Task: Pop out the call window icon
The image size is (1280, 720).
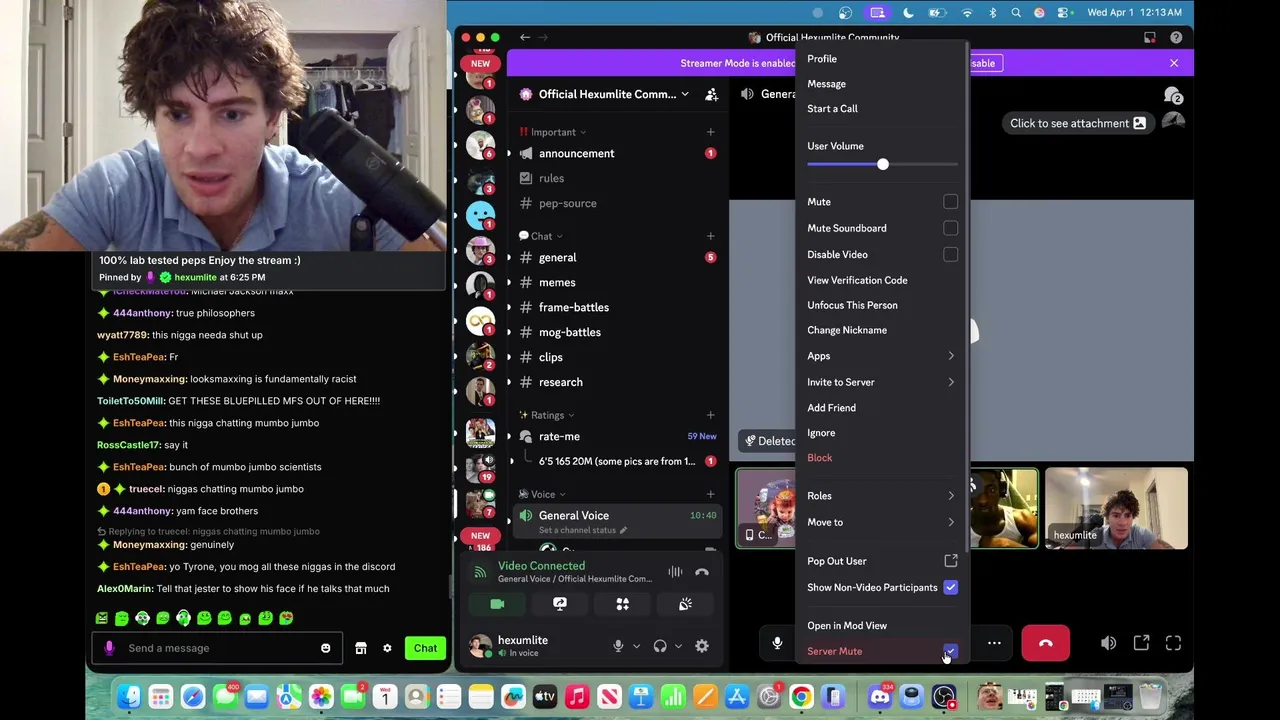Action: (x=1141, y=643)
